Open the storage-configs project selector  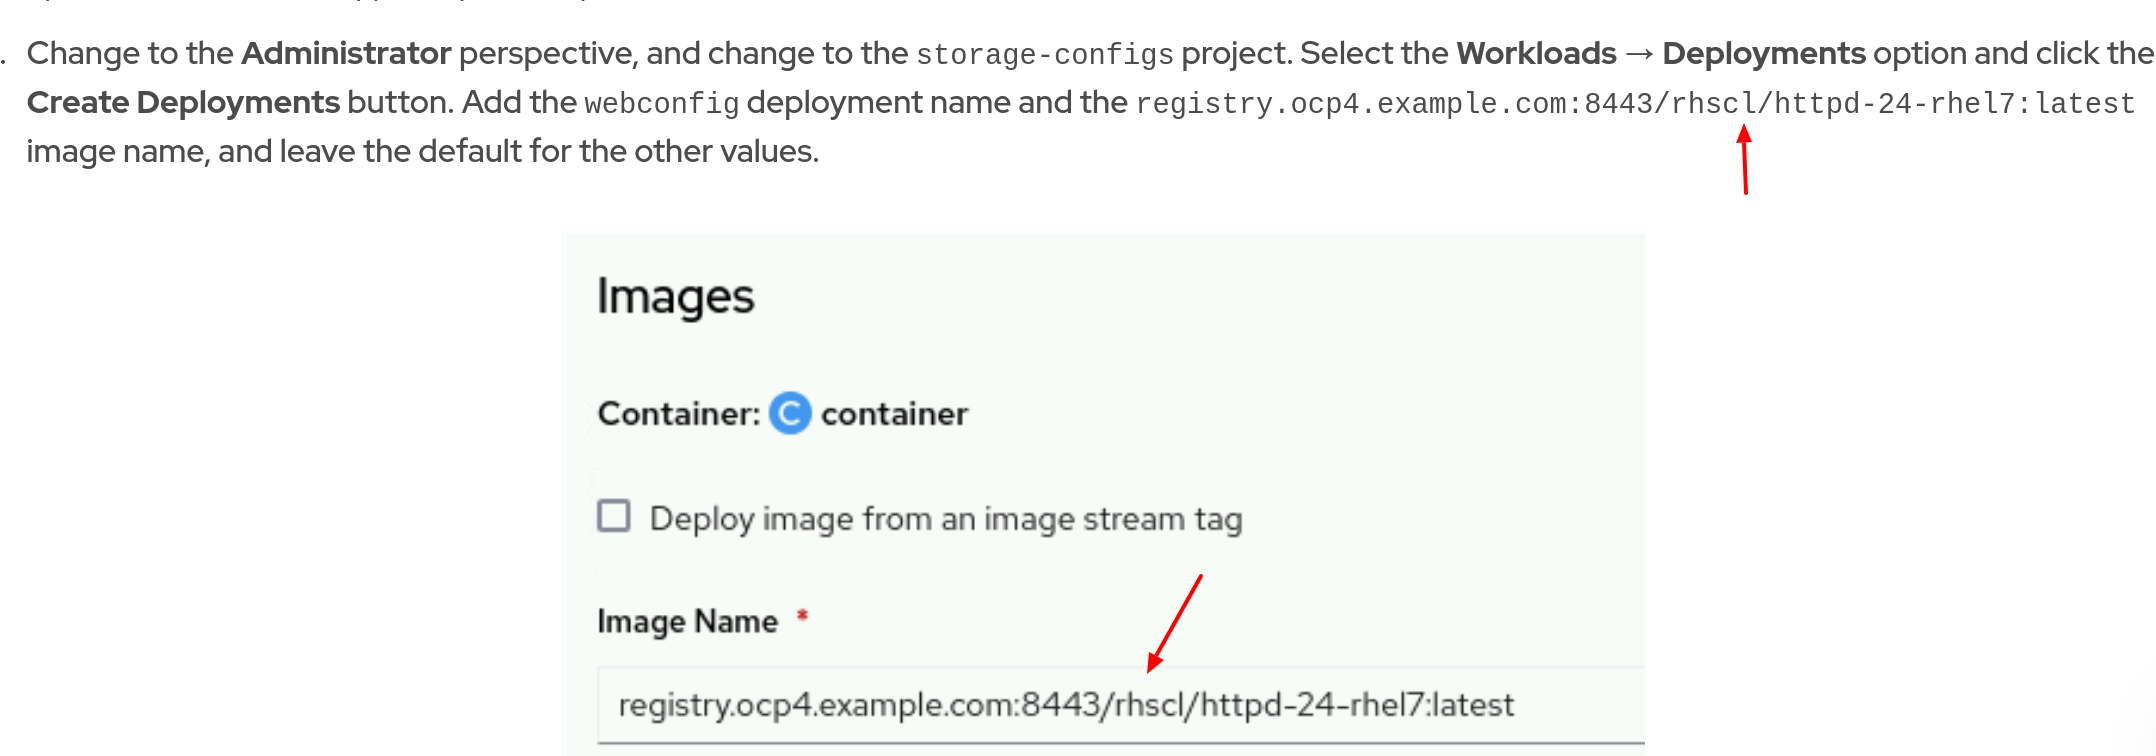[x=1044, y=53]
